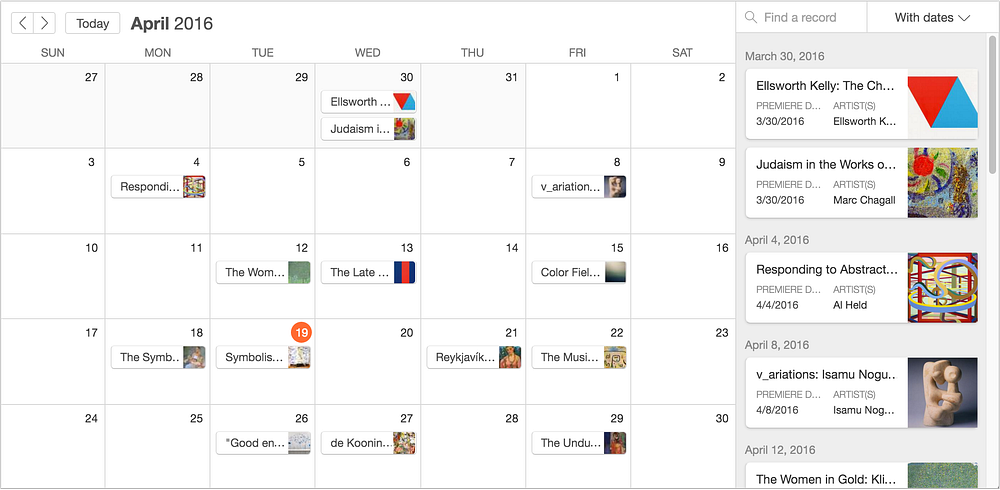
Task: Open the v_ariations event on April 8
Action: [579, 187]
